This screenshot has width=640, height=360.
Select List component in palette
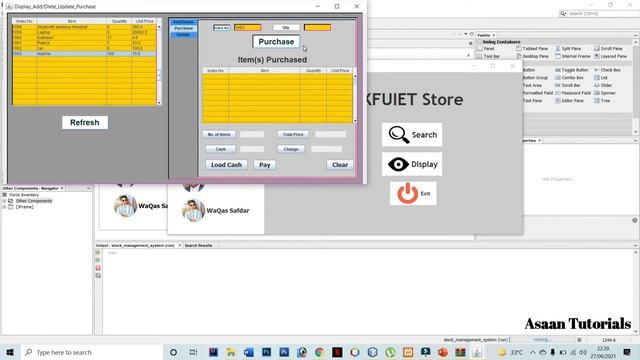[x=601, y=78]
